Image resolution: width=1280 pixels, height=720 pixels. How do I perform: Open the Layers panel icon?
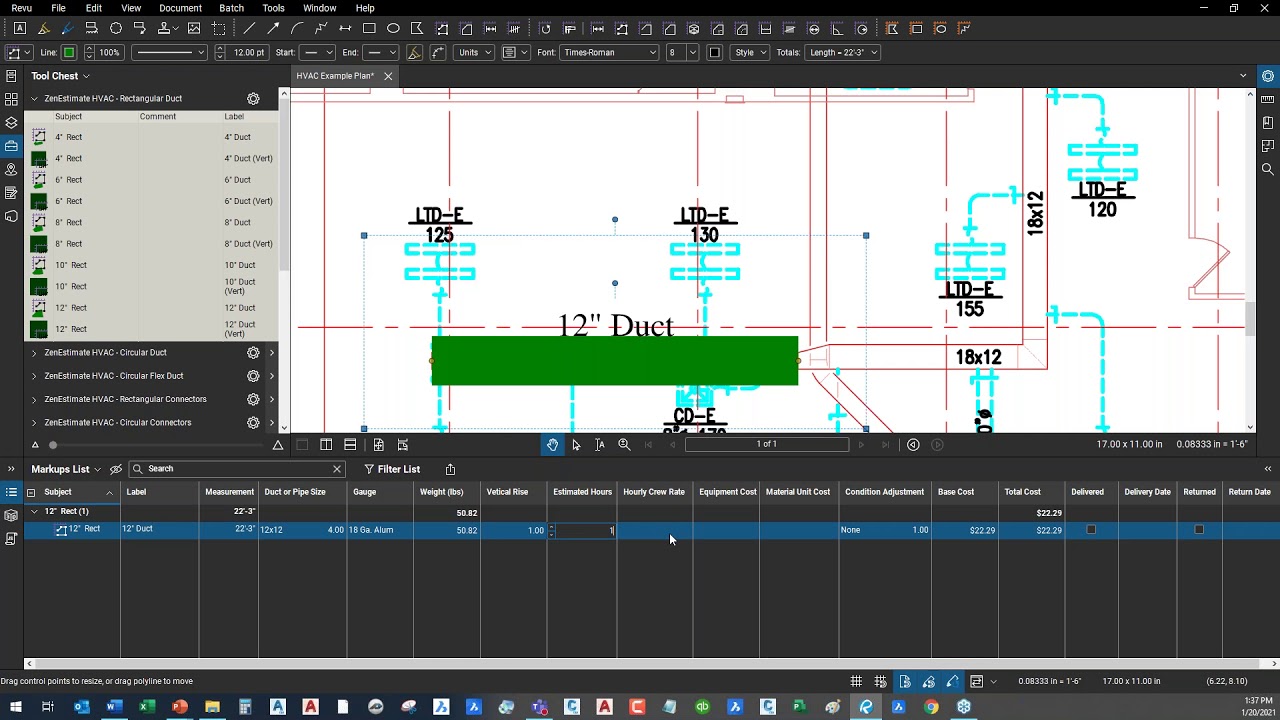(11, 122)
